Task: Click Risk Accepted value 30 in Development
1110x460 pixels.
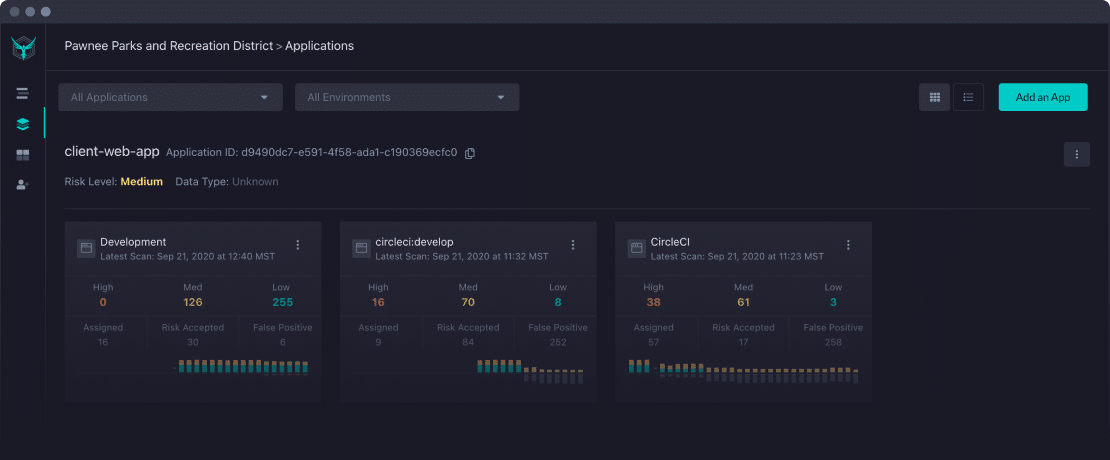Action: pyautogui.click(x=193, y=343)
